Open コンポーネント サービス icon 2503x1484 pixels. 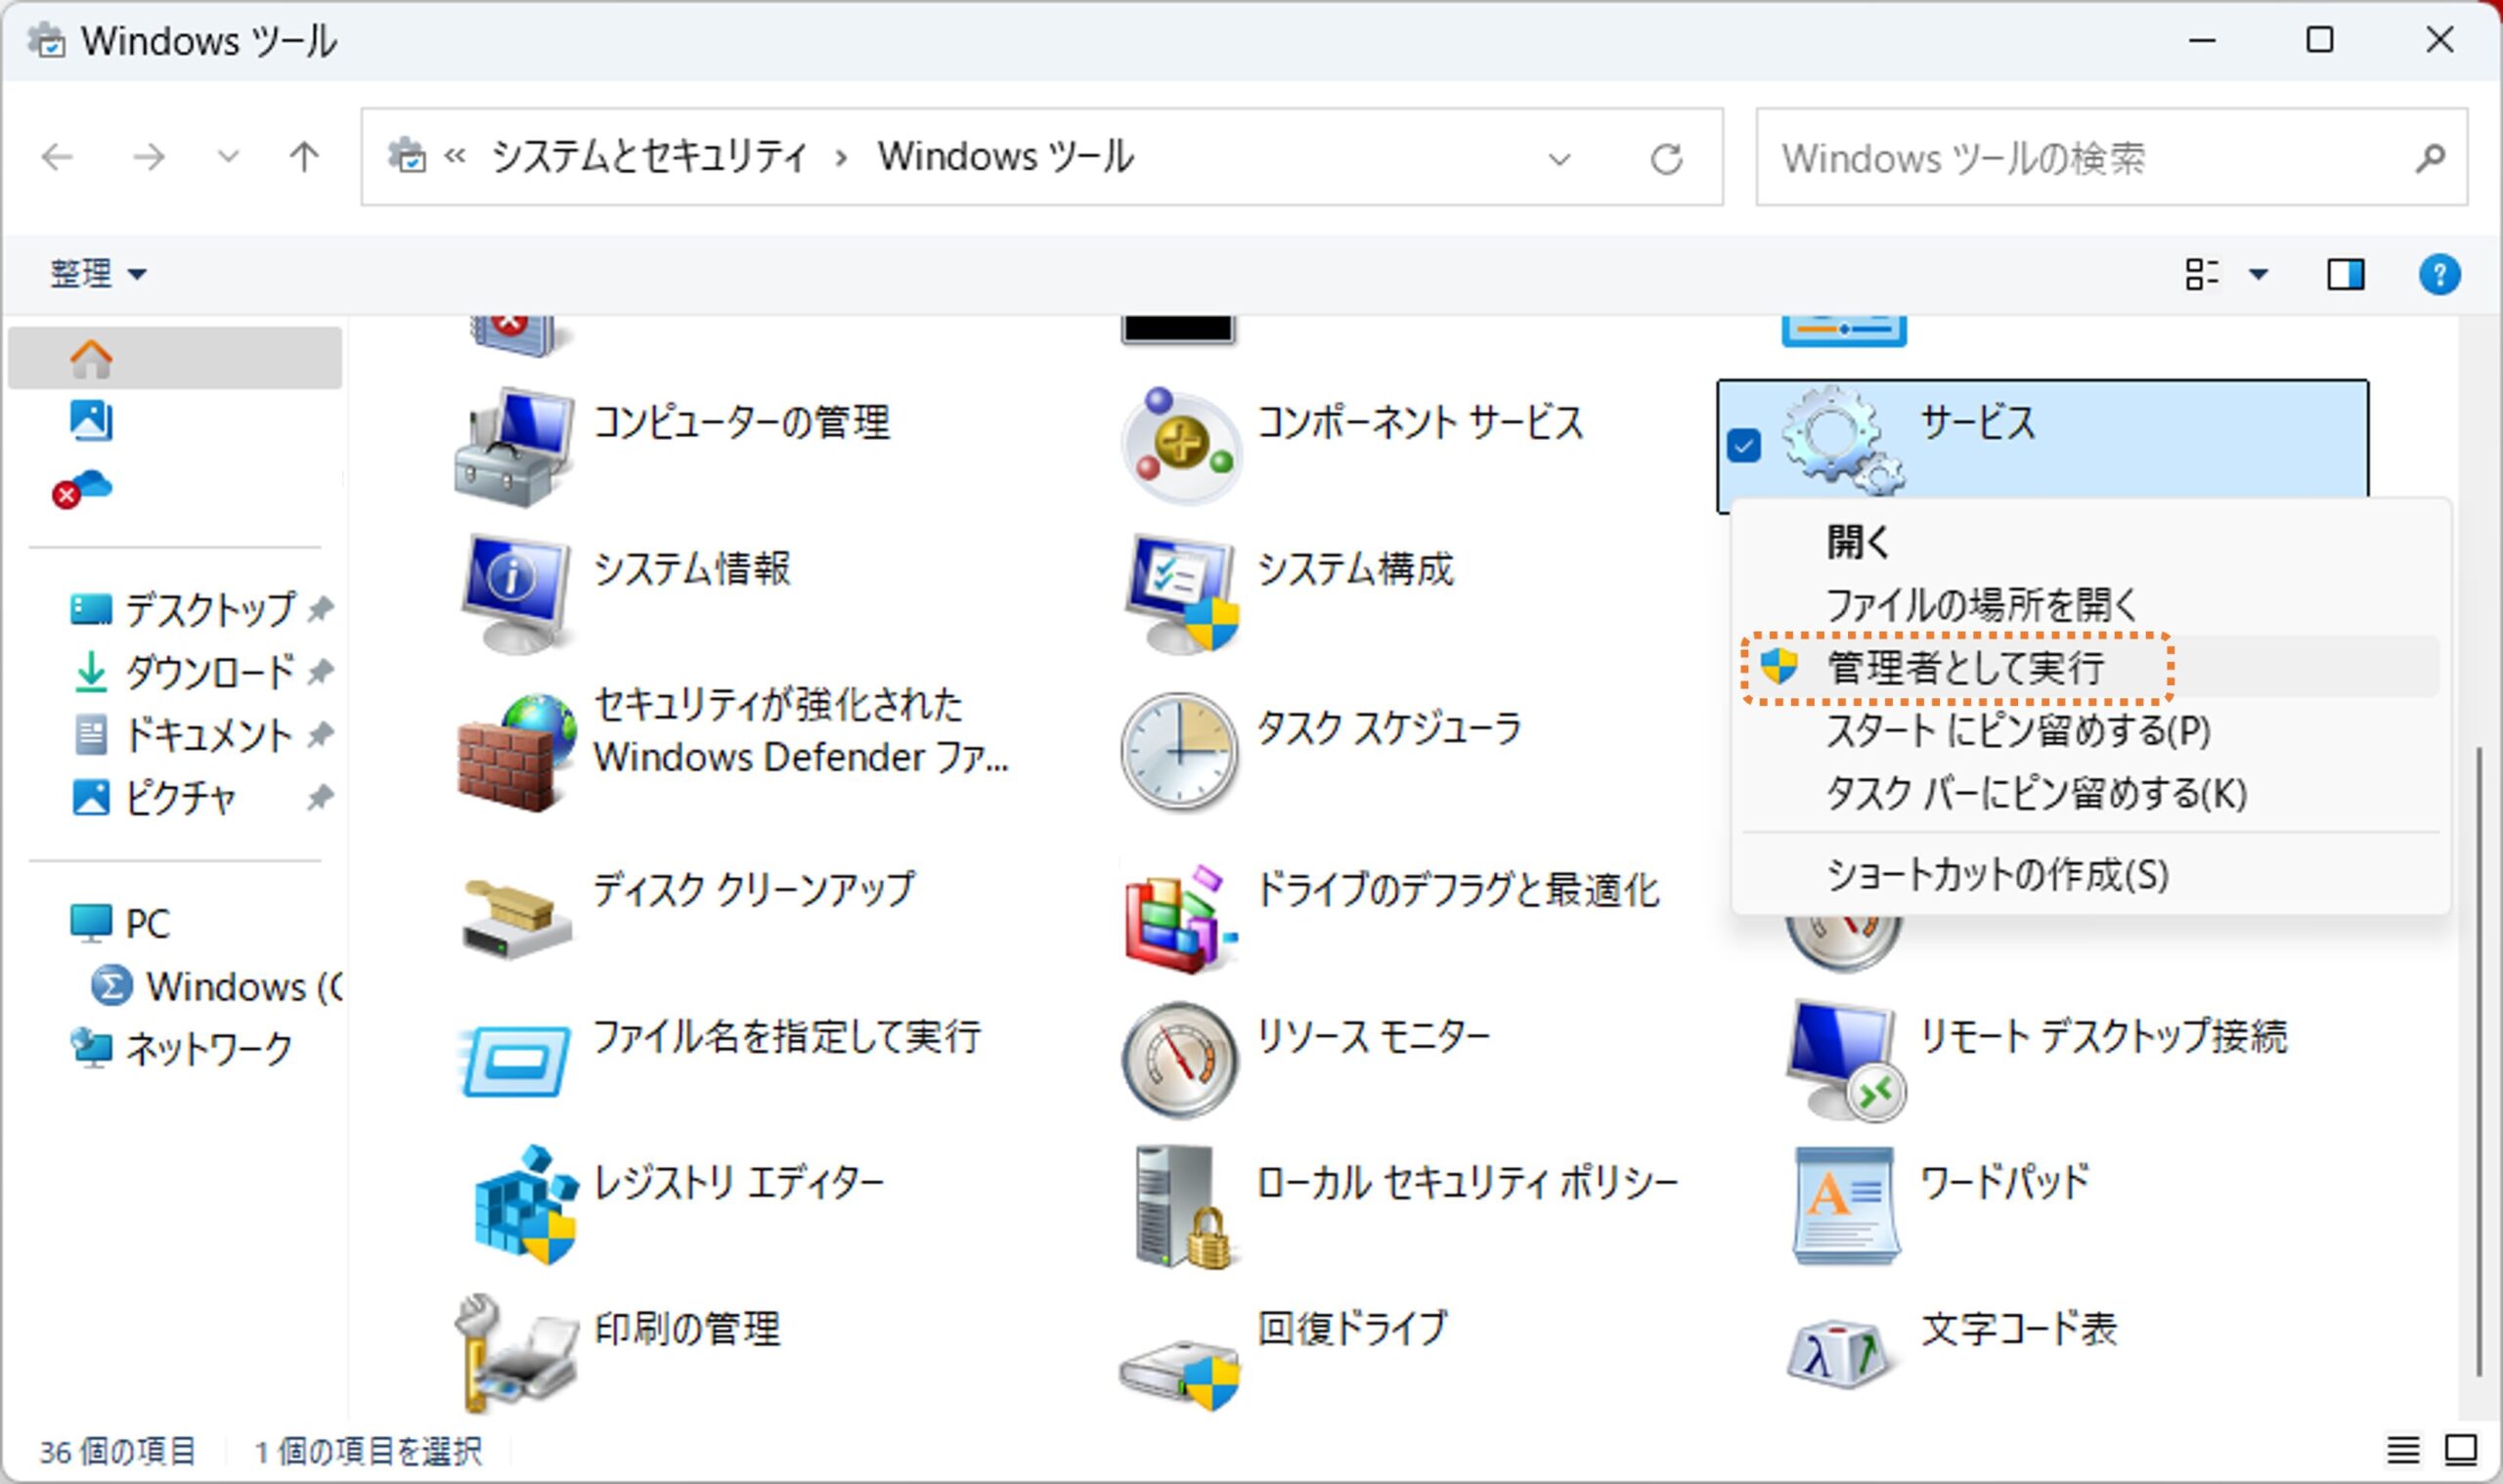click(1180, 446)
